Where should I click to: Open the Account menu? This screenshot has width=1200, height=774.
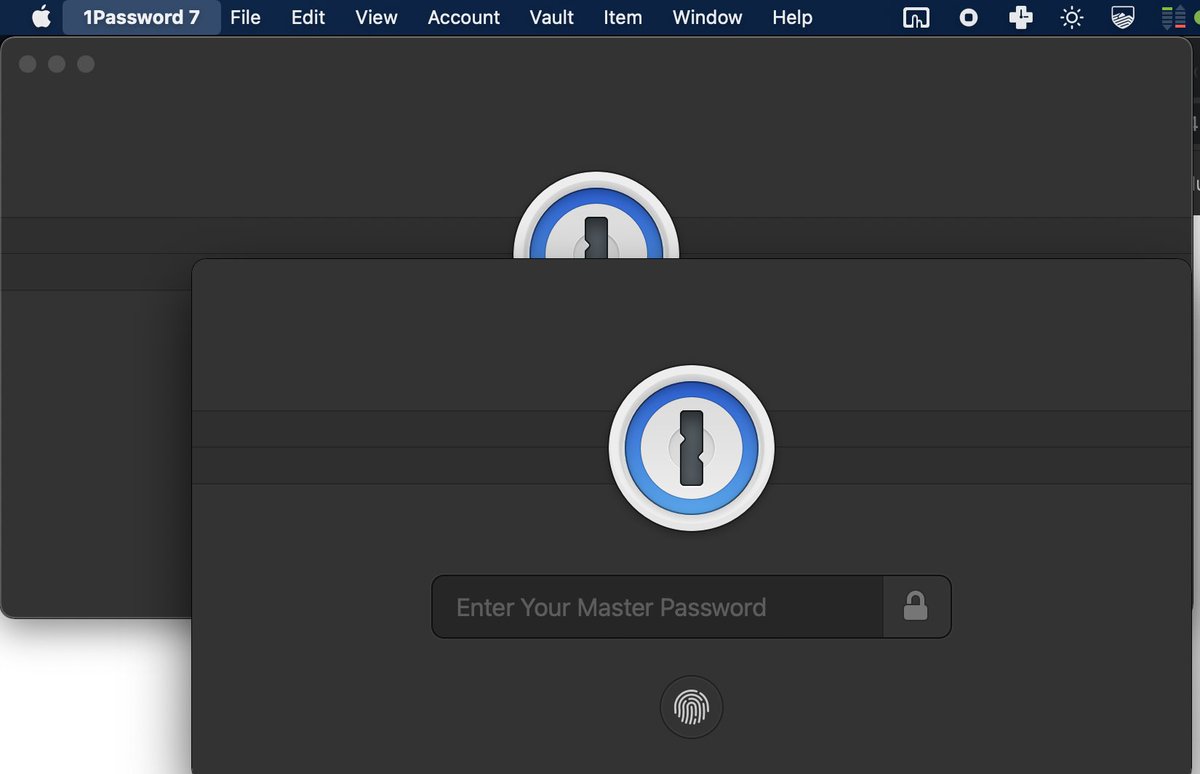(464, 17)
